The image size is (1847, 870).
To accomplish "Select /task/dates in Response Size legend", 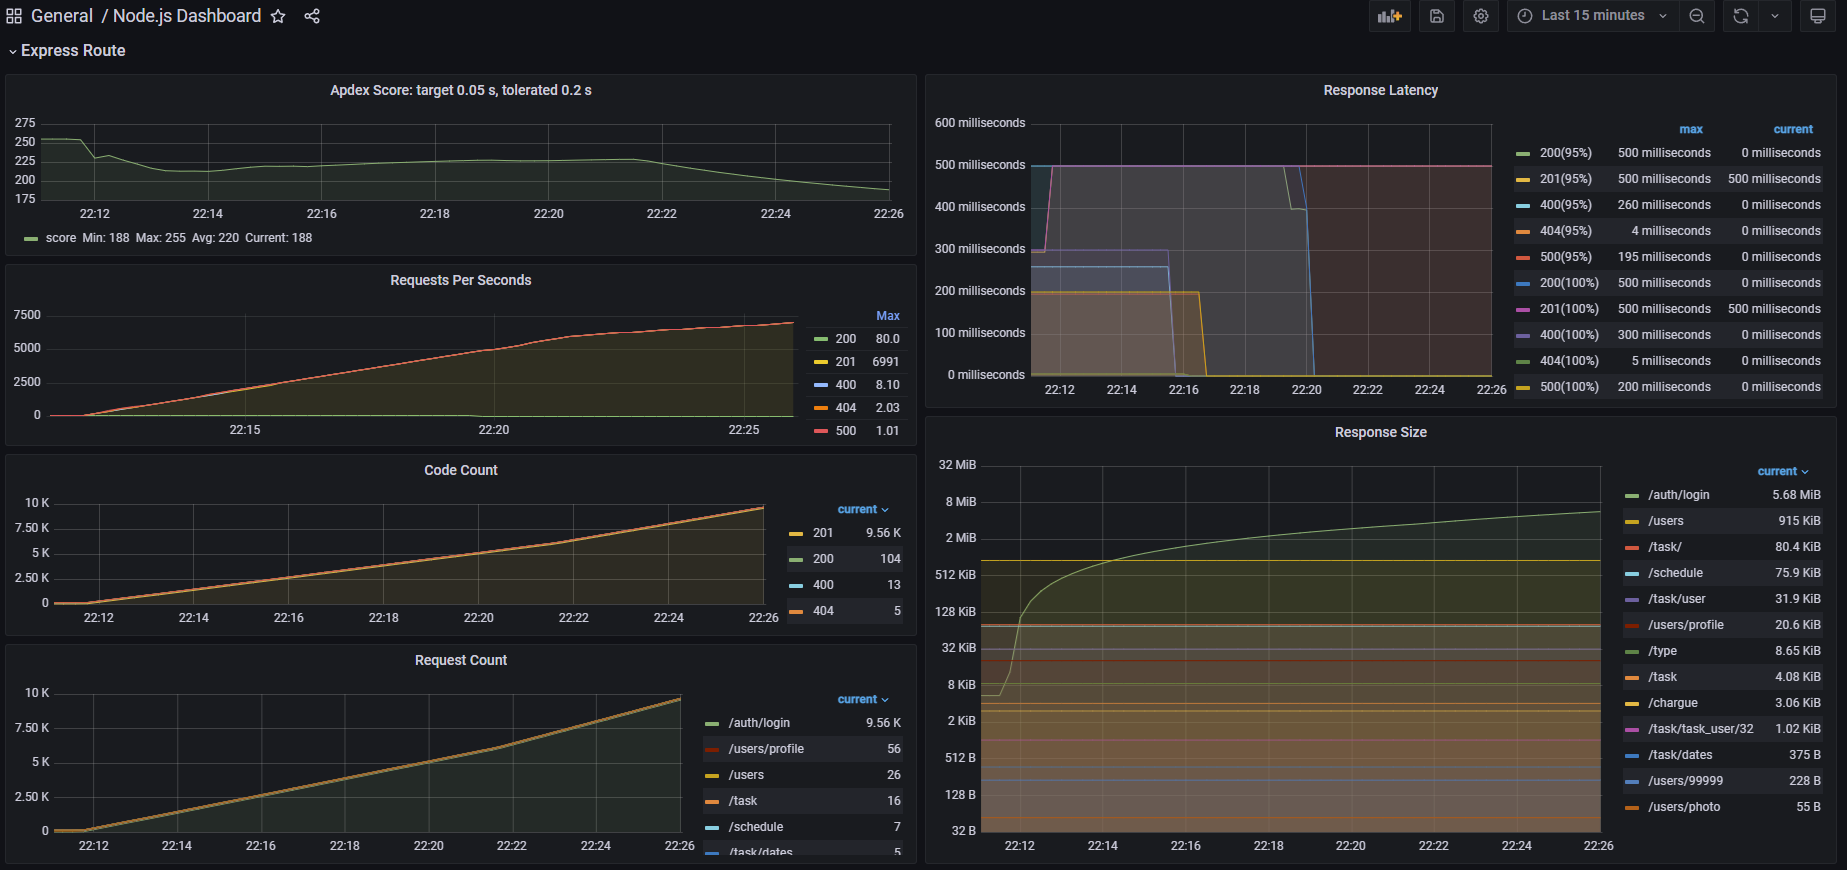I will (x=1680, y=755).
